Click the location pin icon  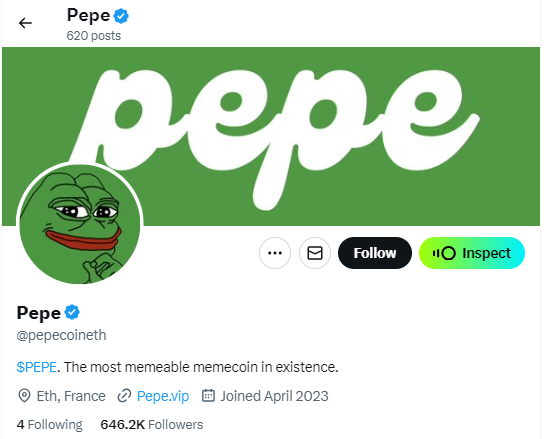click(x=24, y=396)
